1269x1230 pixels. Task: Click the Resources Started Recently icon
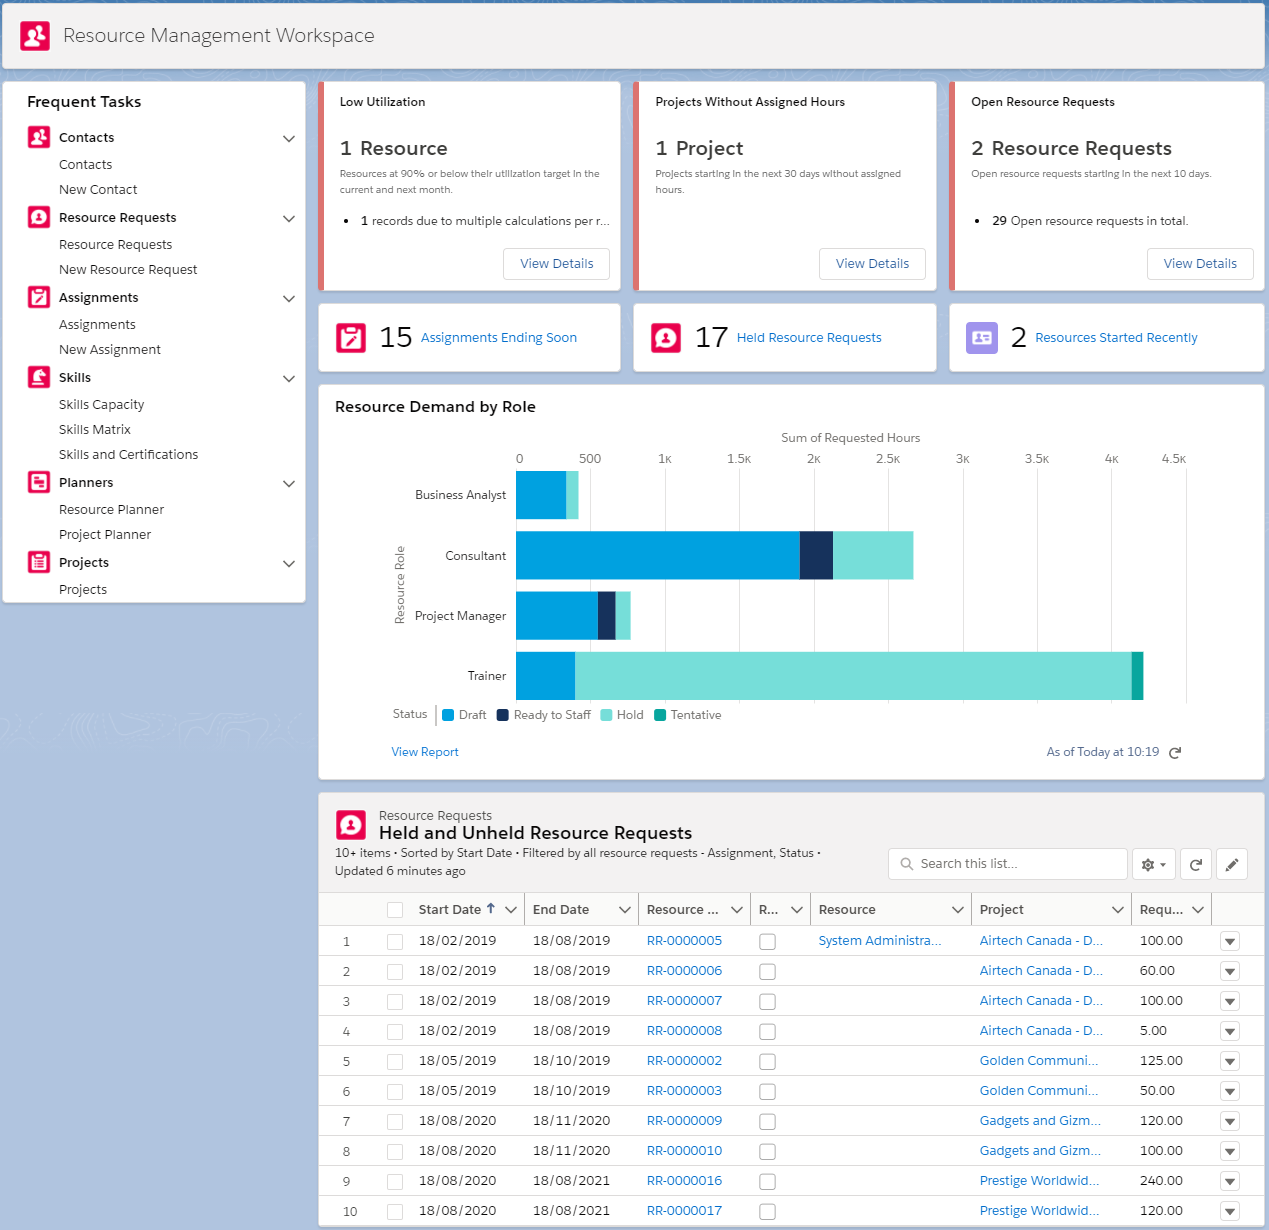click(x=981, y=338)
